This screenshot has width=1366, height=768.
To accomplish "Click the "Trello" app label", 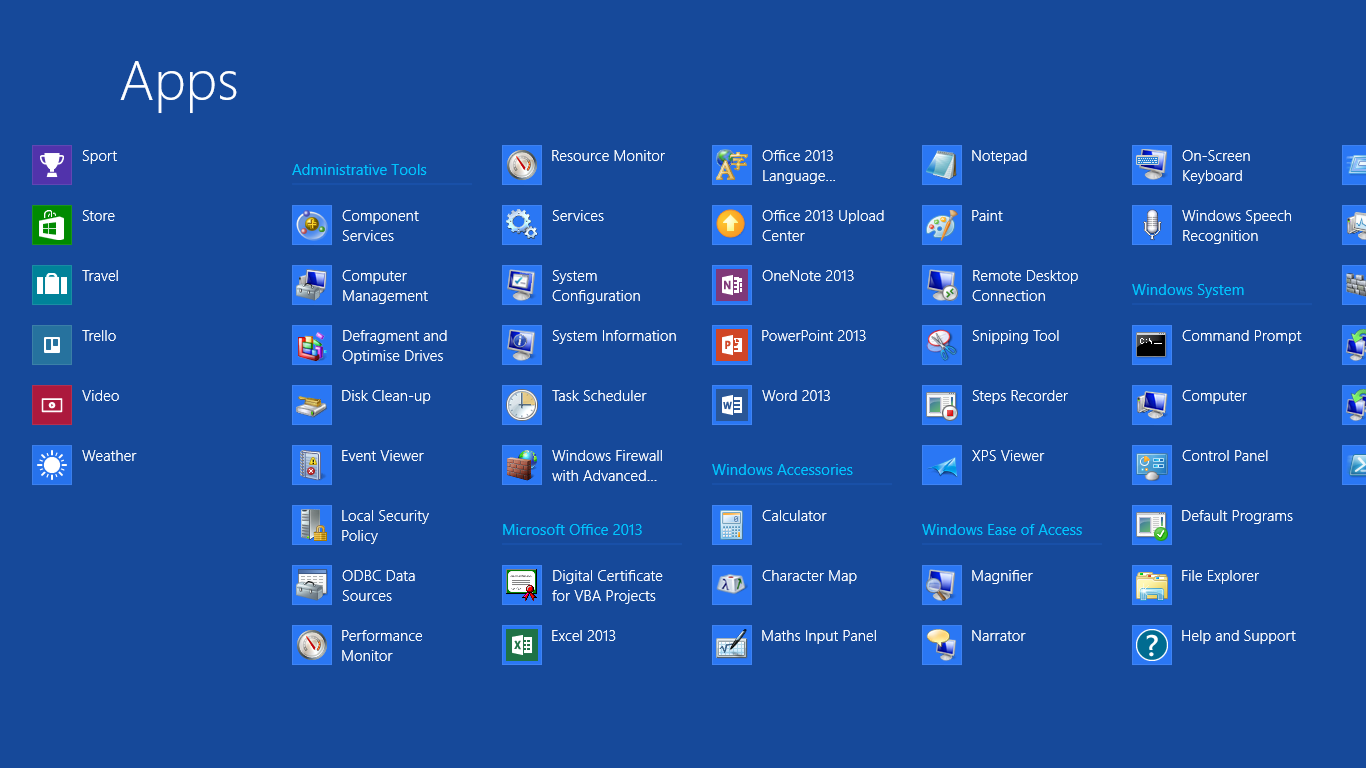I will coord(99,336).
